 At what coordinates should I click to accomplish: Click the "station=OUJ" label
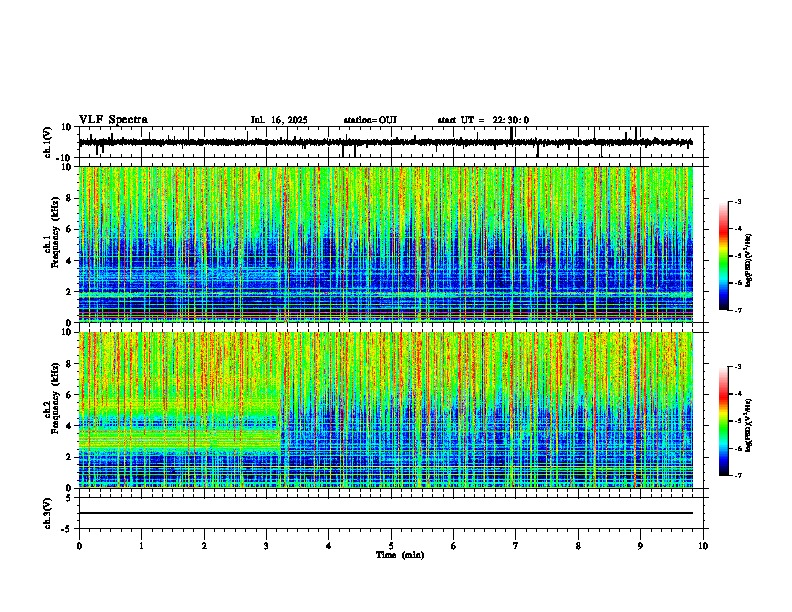pos(370,120)
